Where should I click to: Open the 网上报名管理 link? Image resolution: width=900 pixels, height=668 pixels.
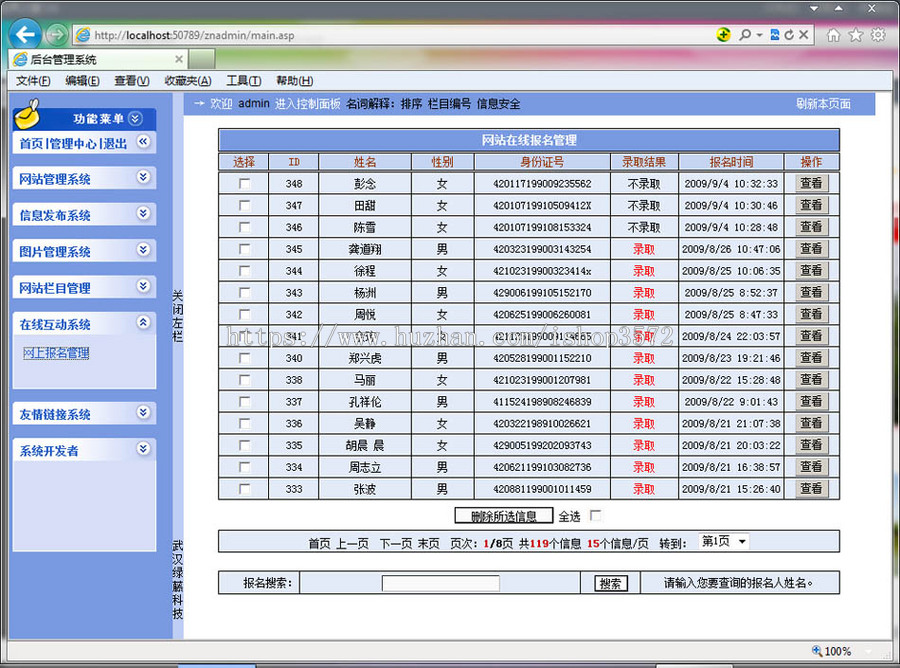(x=56, y=353)
